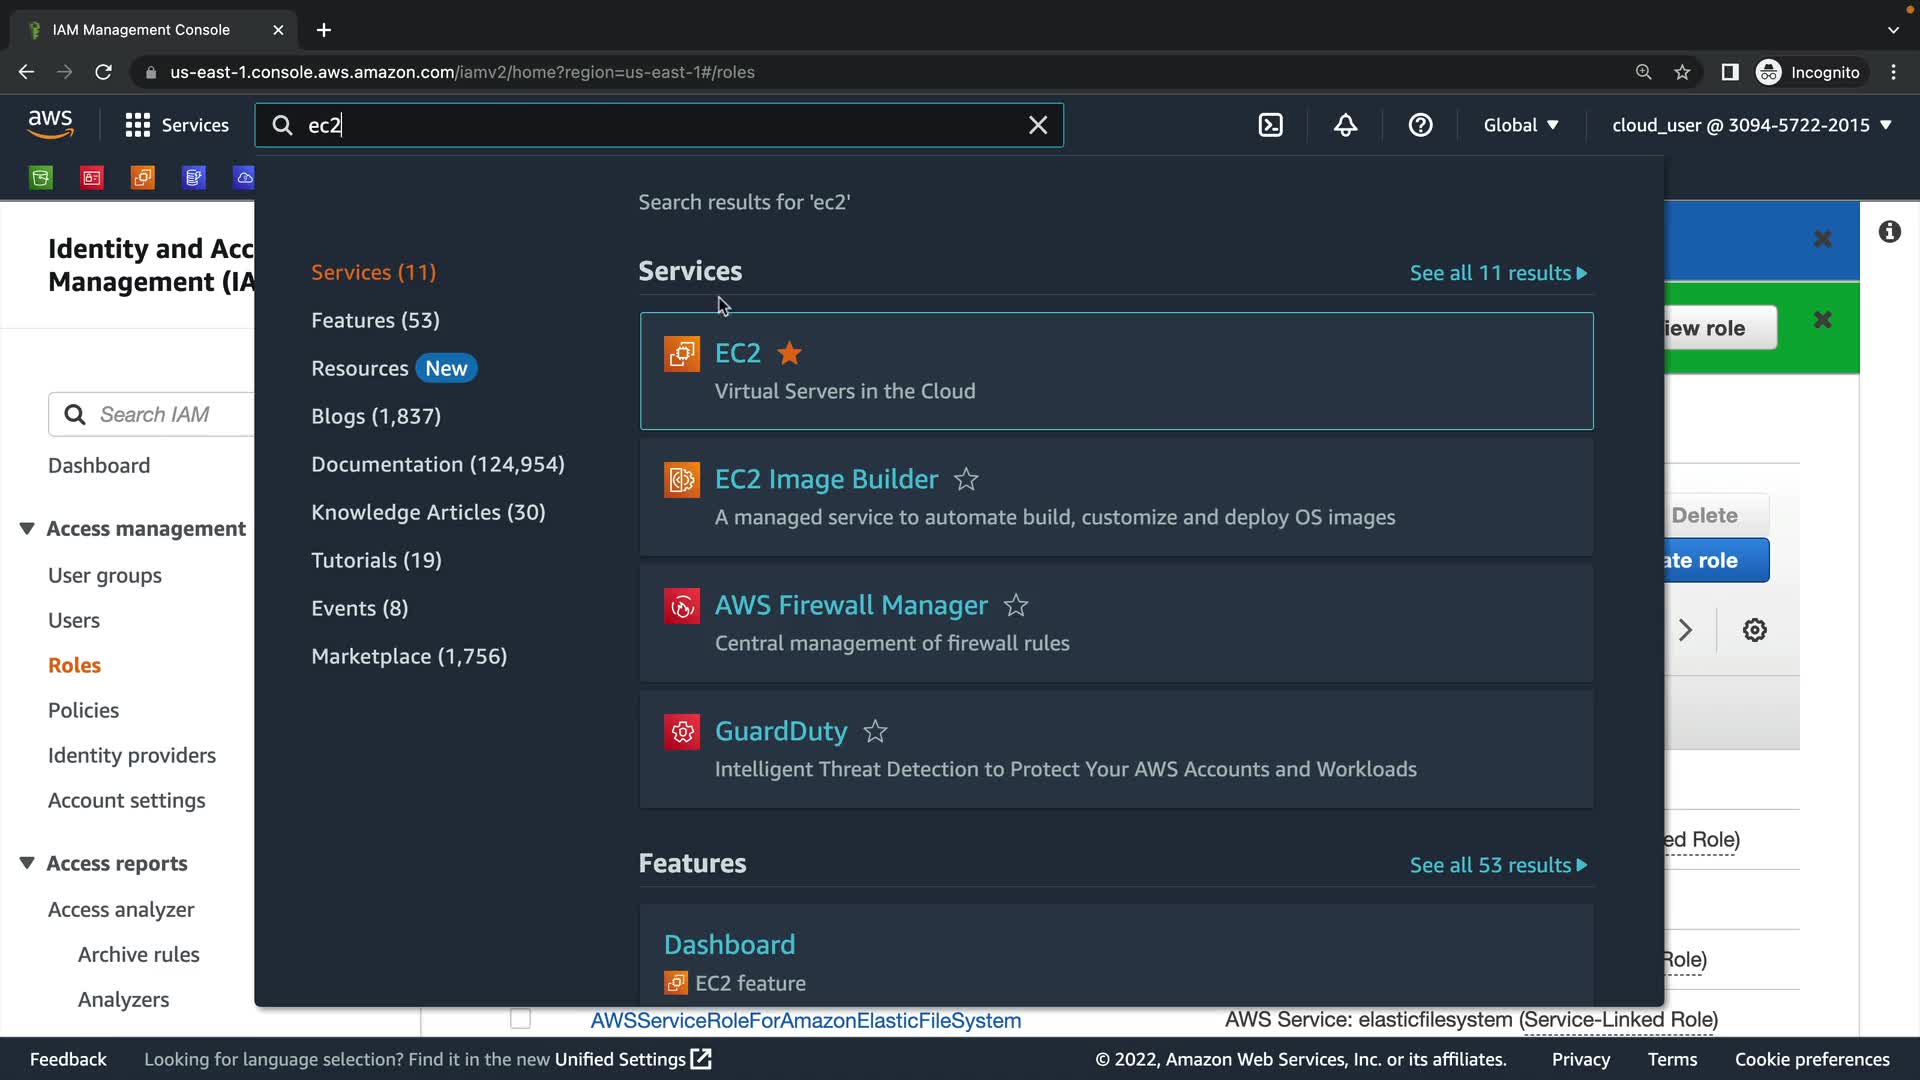
Task: Click See all 11 results link
Action: tap(1497, 273)
